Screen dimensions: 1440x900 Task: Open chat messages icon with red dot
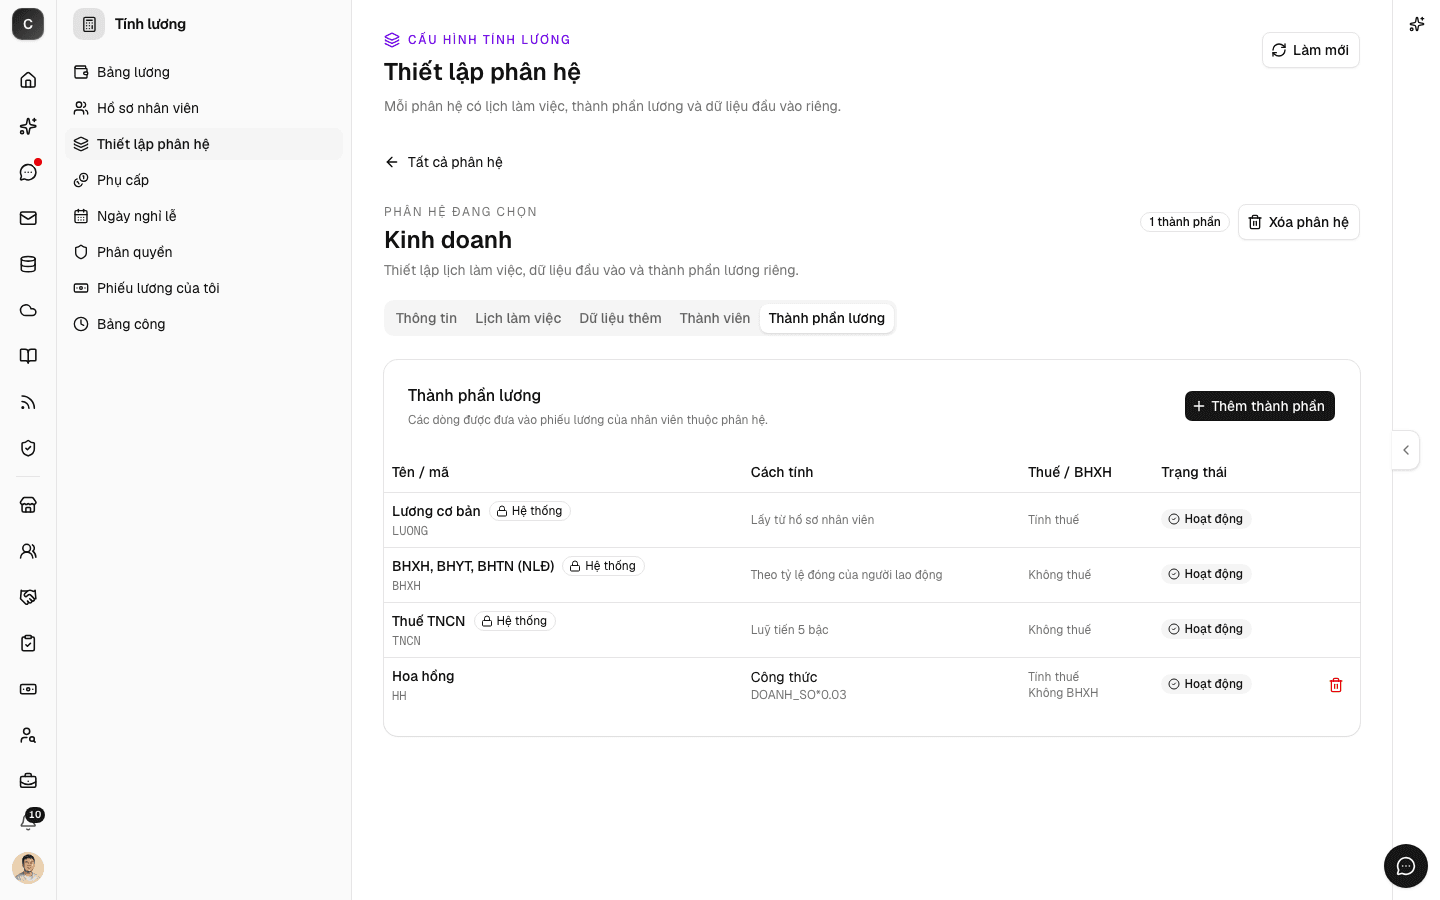tap(28, 172)
